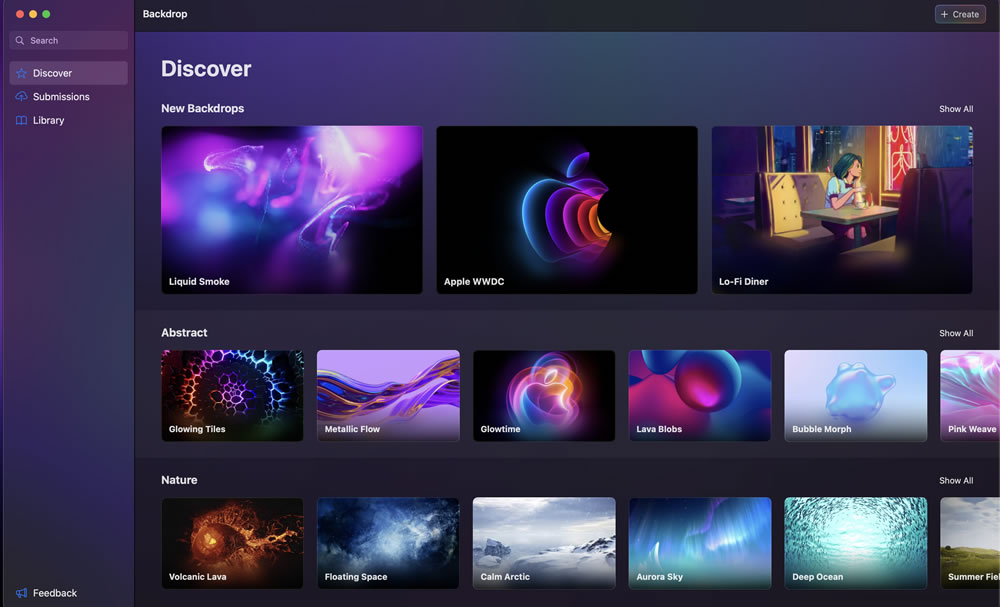
Task: Select the Discover sidebar item
Action: click(68, 73)
